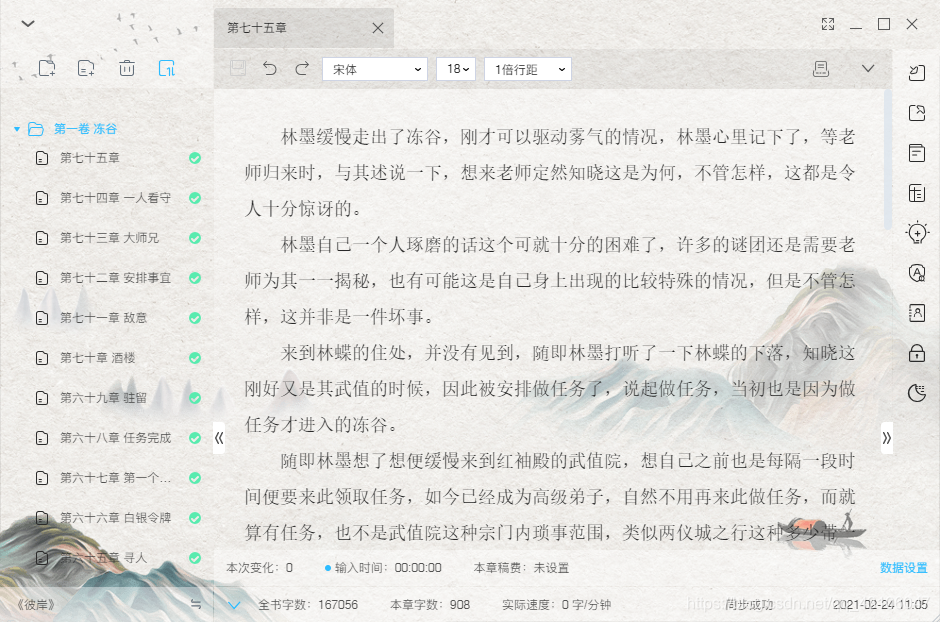Click 本章稿费: 未设置 status
Screen dimensions: 940x622
coord(521,567)
